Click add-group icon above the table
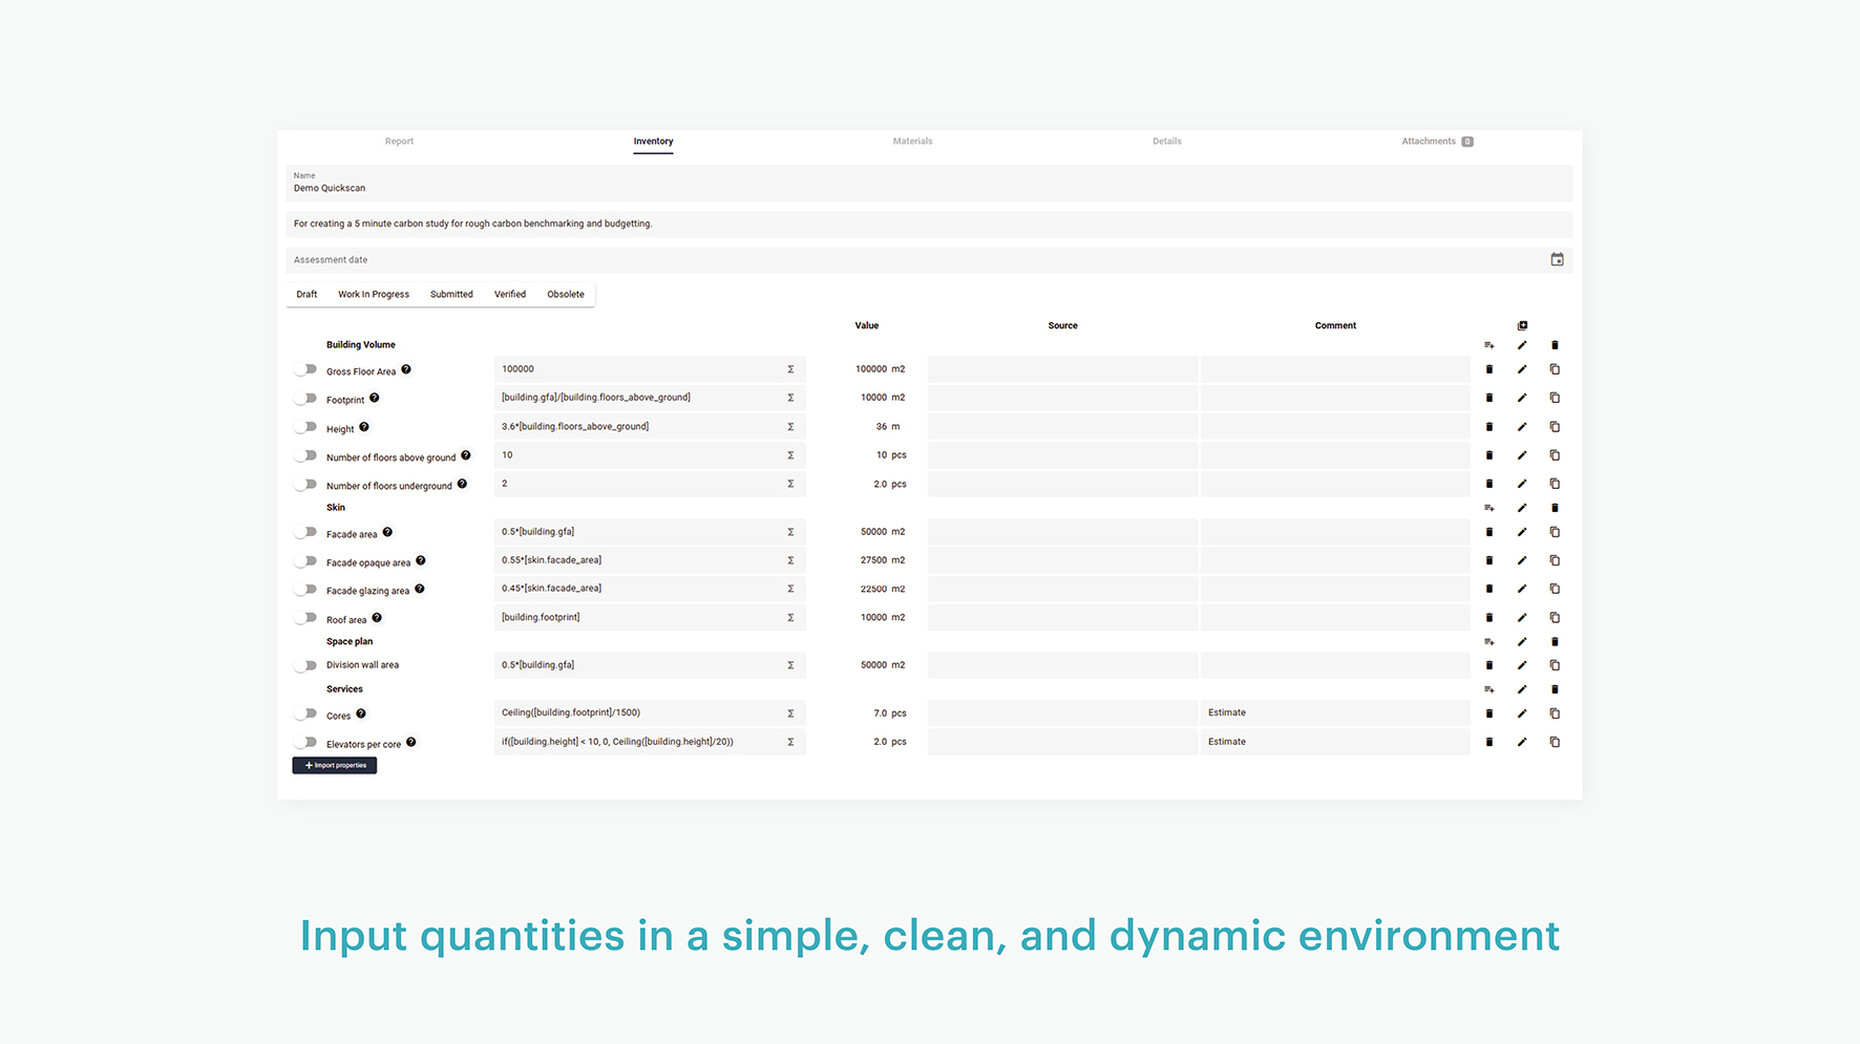The height and width of the screenshot is (1044, 1860). pyautogui.click(x=1522, y=326)
